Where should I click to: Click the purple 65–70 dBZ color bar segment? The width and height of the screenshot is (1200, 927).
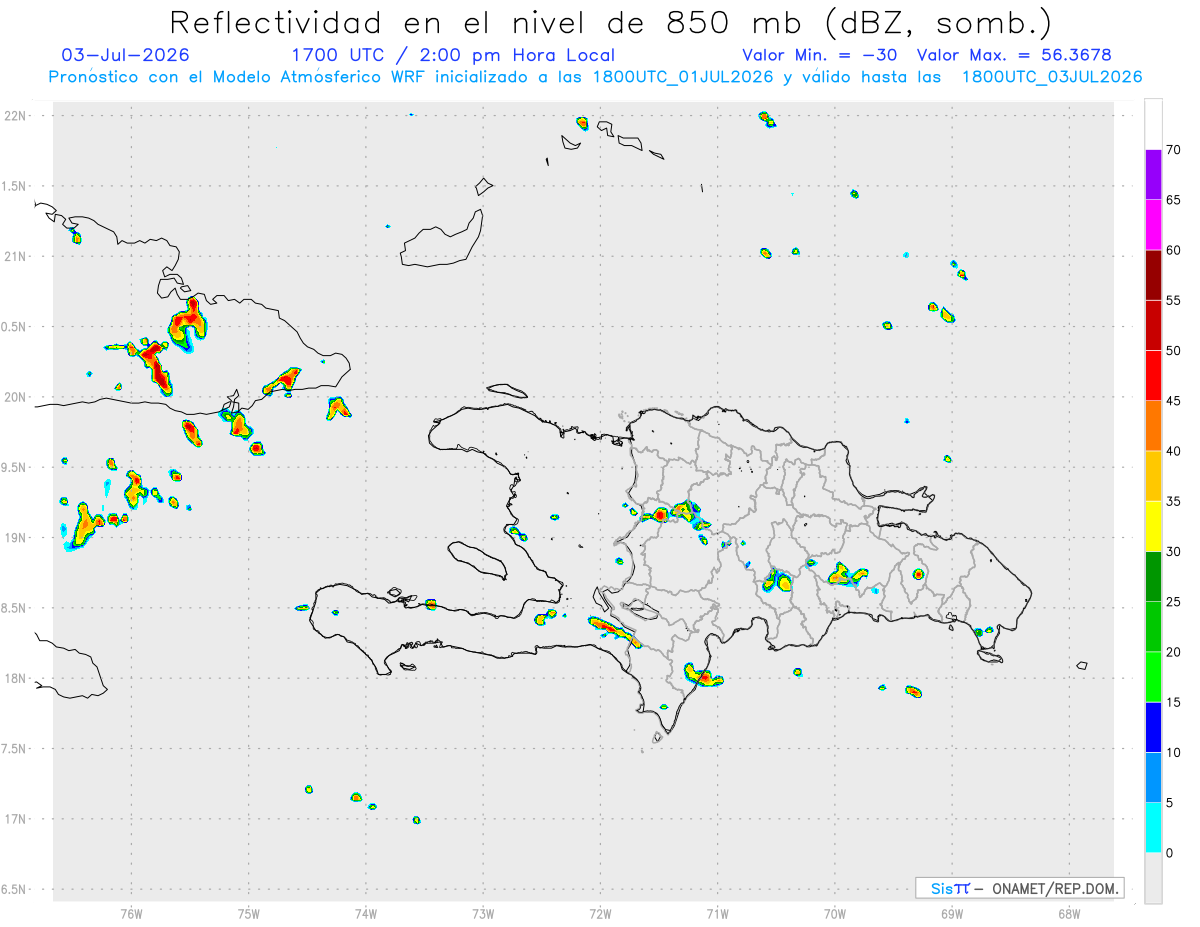tap(1153, 175)
